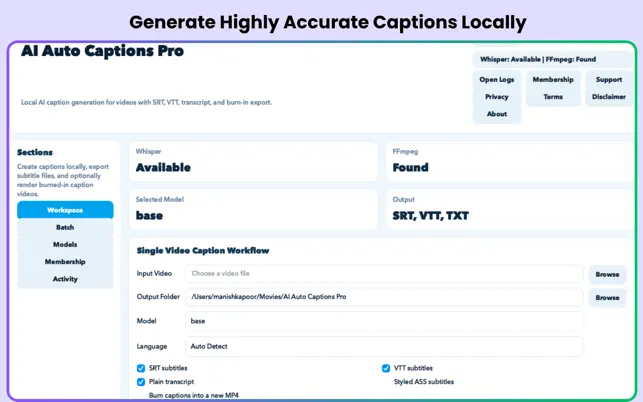Click the 'AI Auto Captions Pro' title
Screen dimensions: 643x402
click(103, 51)
